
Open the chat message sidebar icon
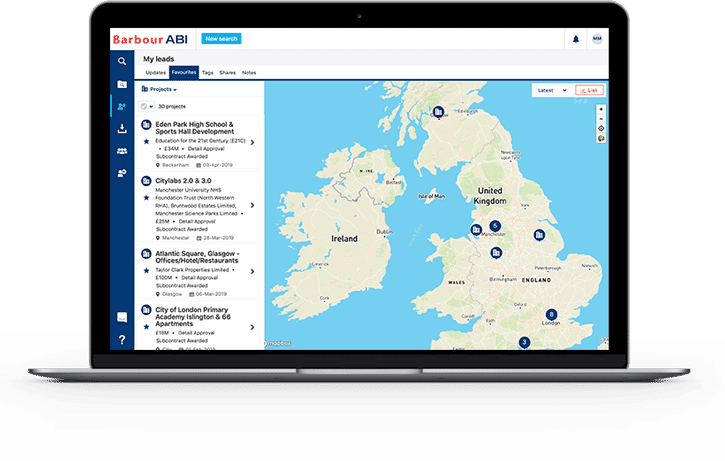click(x=122, y=317)
